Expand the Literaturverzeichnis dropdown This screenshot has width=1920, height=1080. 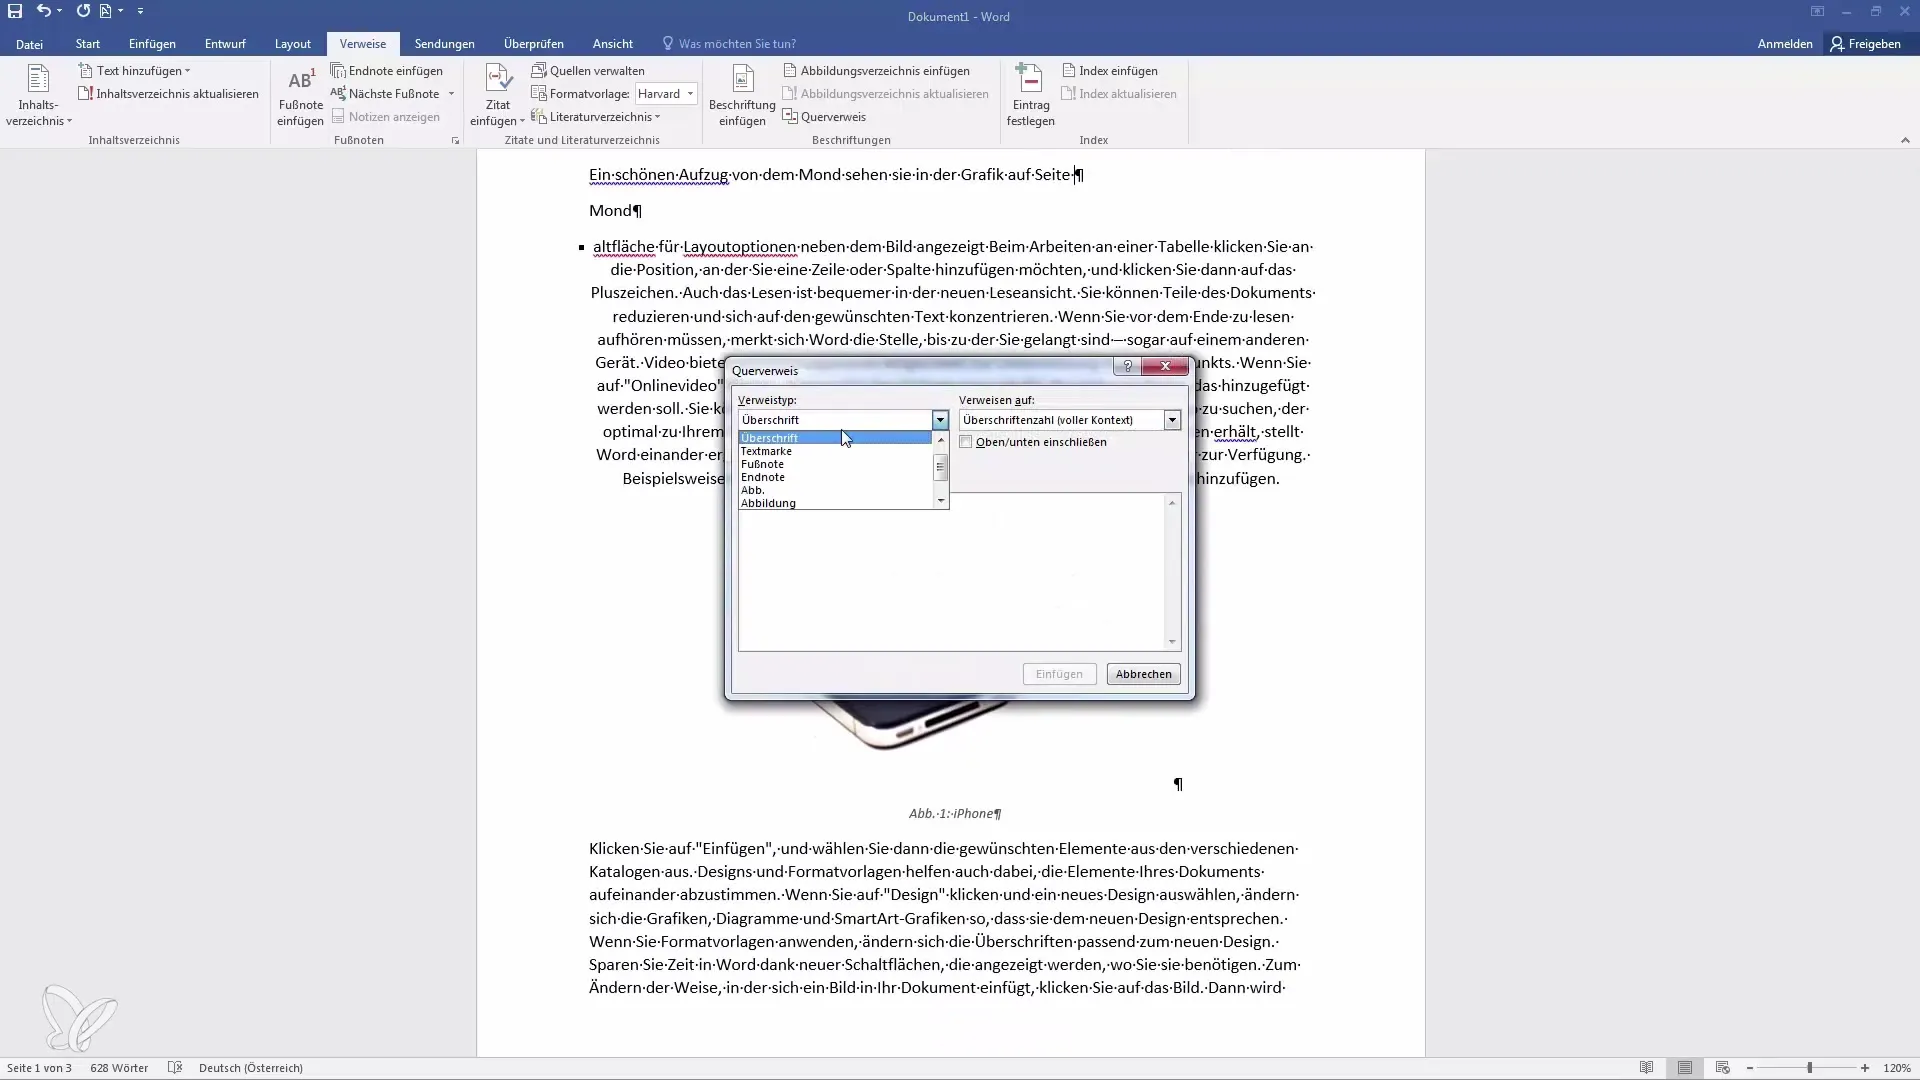[x=657, y=117]
